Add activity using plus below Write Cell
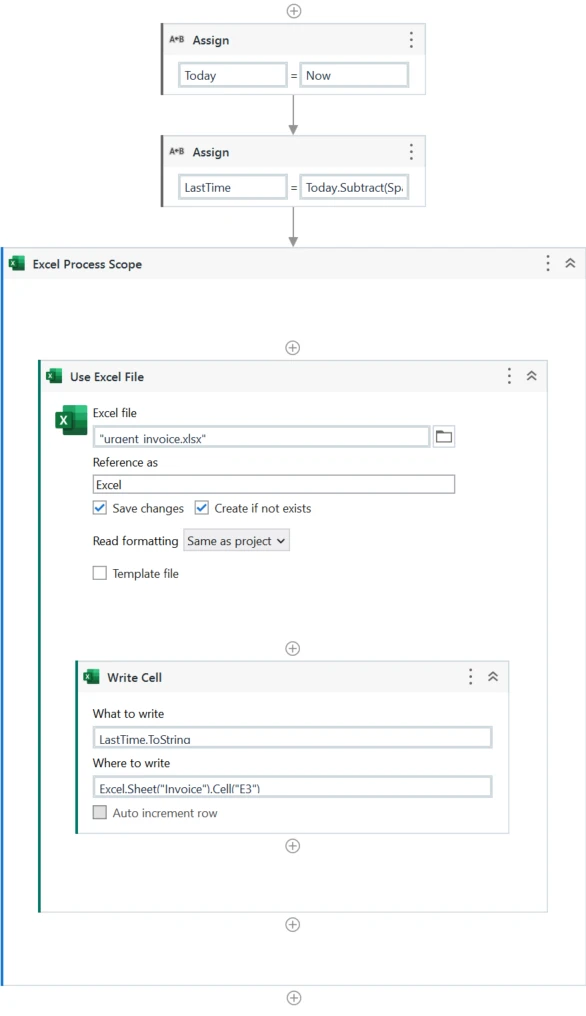The width and height of the screenshot is (586, 1016). tap(292, 846)
